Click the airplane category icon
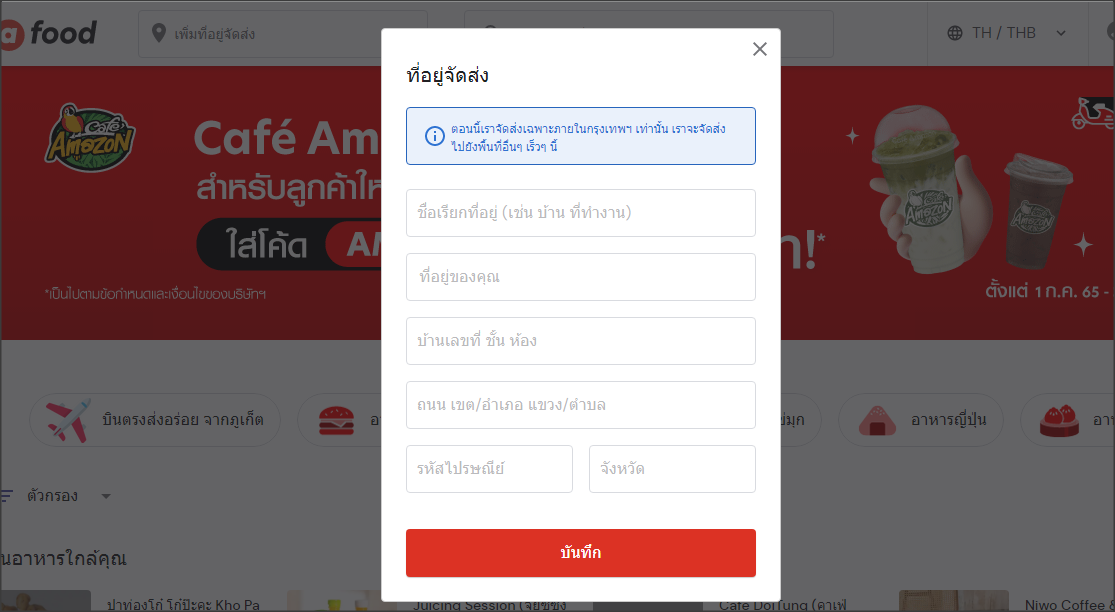The width and height of the screenshot is (1115, 612). coord(68,420)
